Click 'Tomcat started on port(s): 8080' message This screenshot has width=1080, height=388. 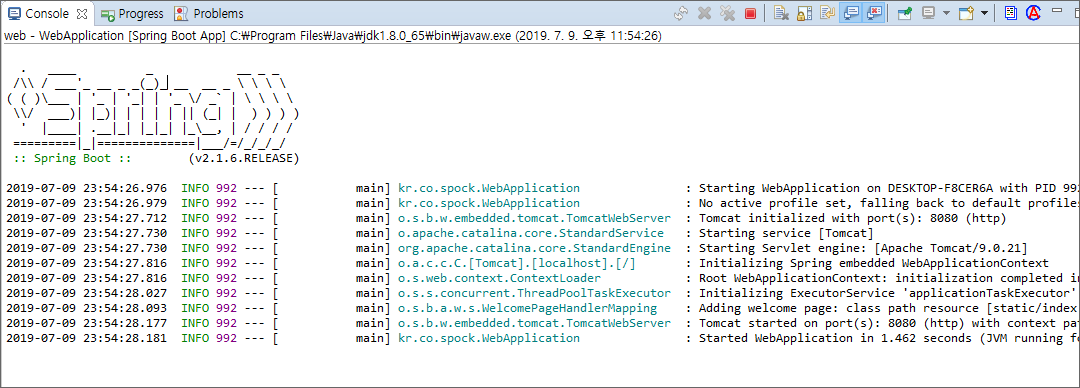pos(889,323)
